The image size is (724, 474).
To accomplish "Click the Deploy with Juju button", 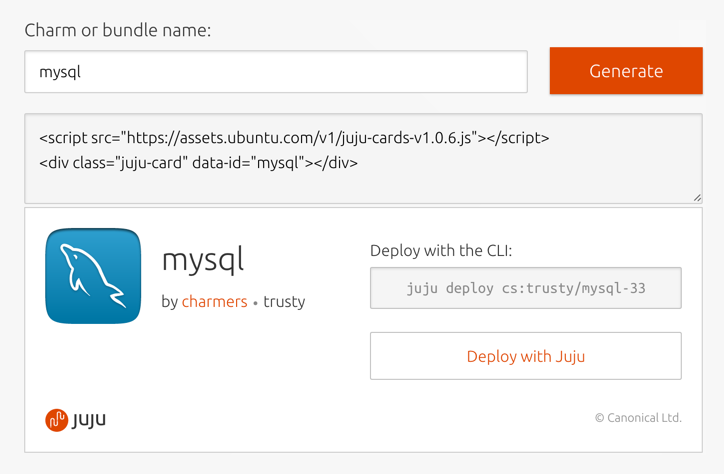I will pyautogui.click(x=525, y=356).
